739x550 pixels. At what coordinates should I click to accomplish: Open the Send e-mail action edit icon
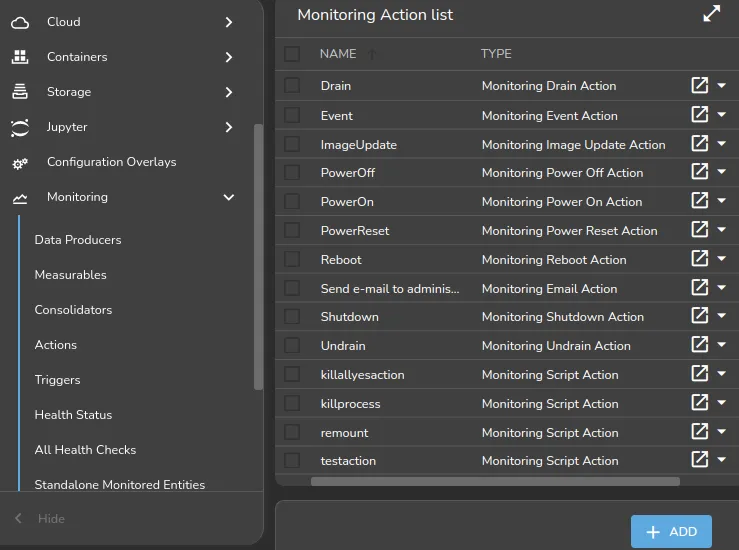[699, 287]
